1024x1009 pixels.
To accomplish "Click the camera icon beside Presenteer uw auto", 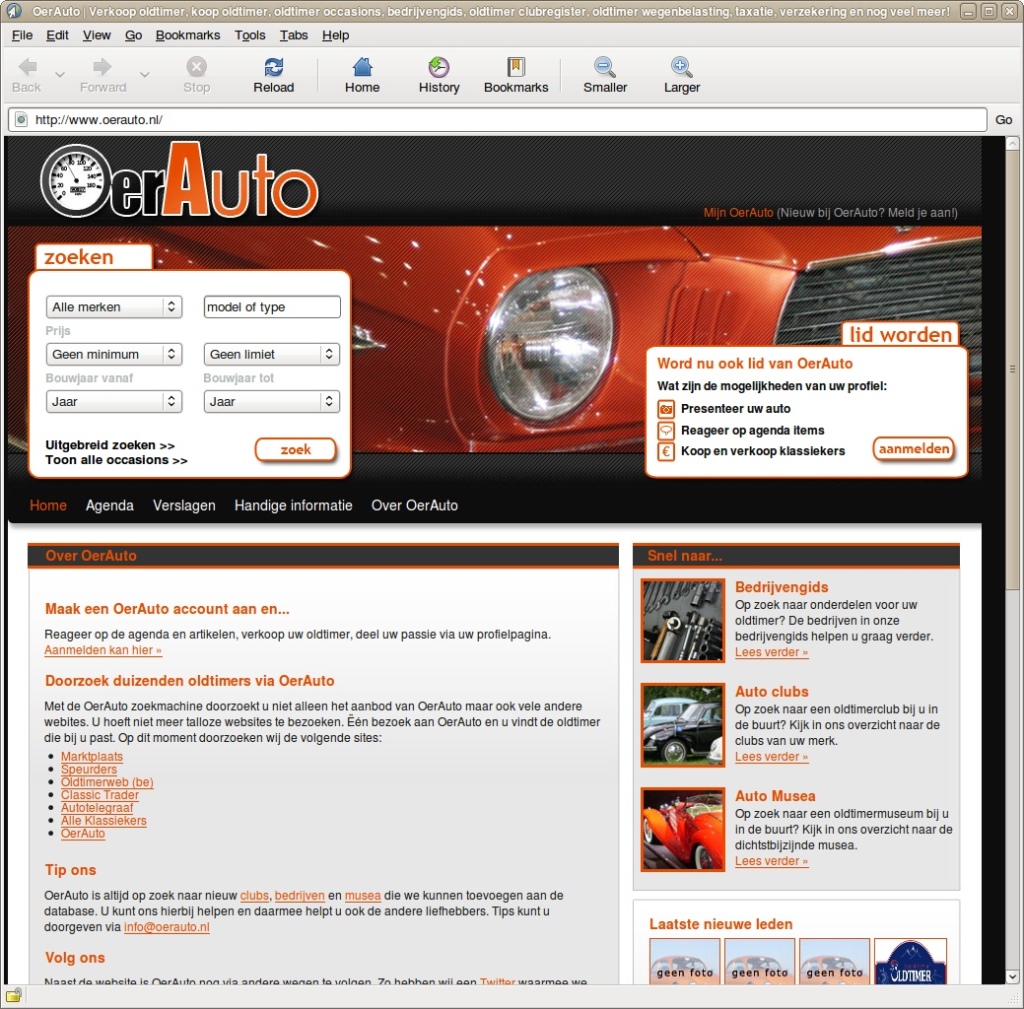I will [664, 408].
